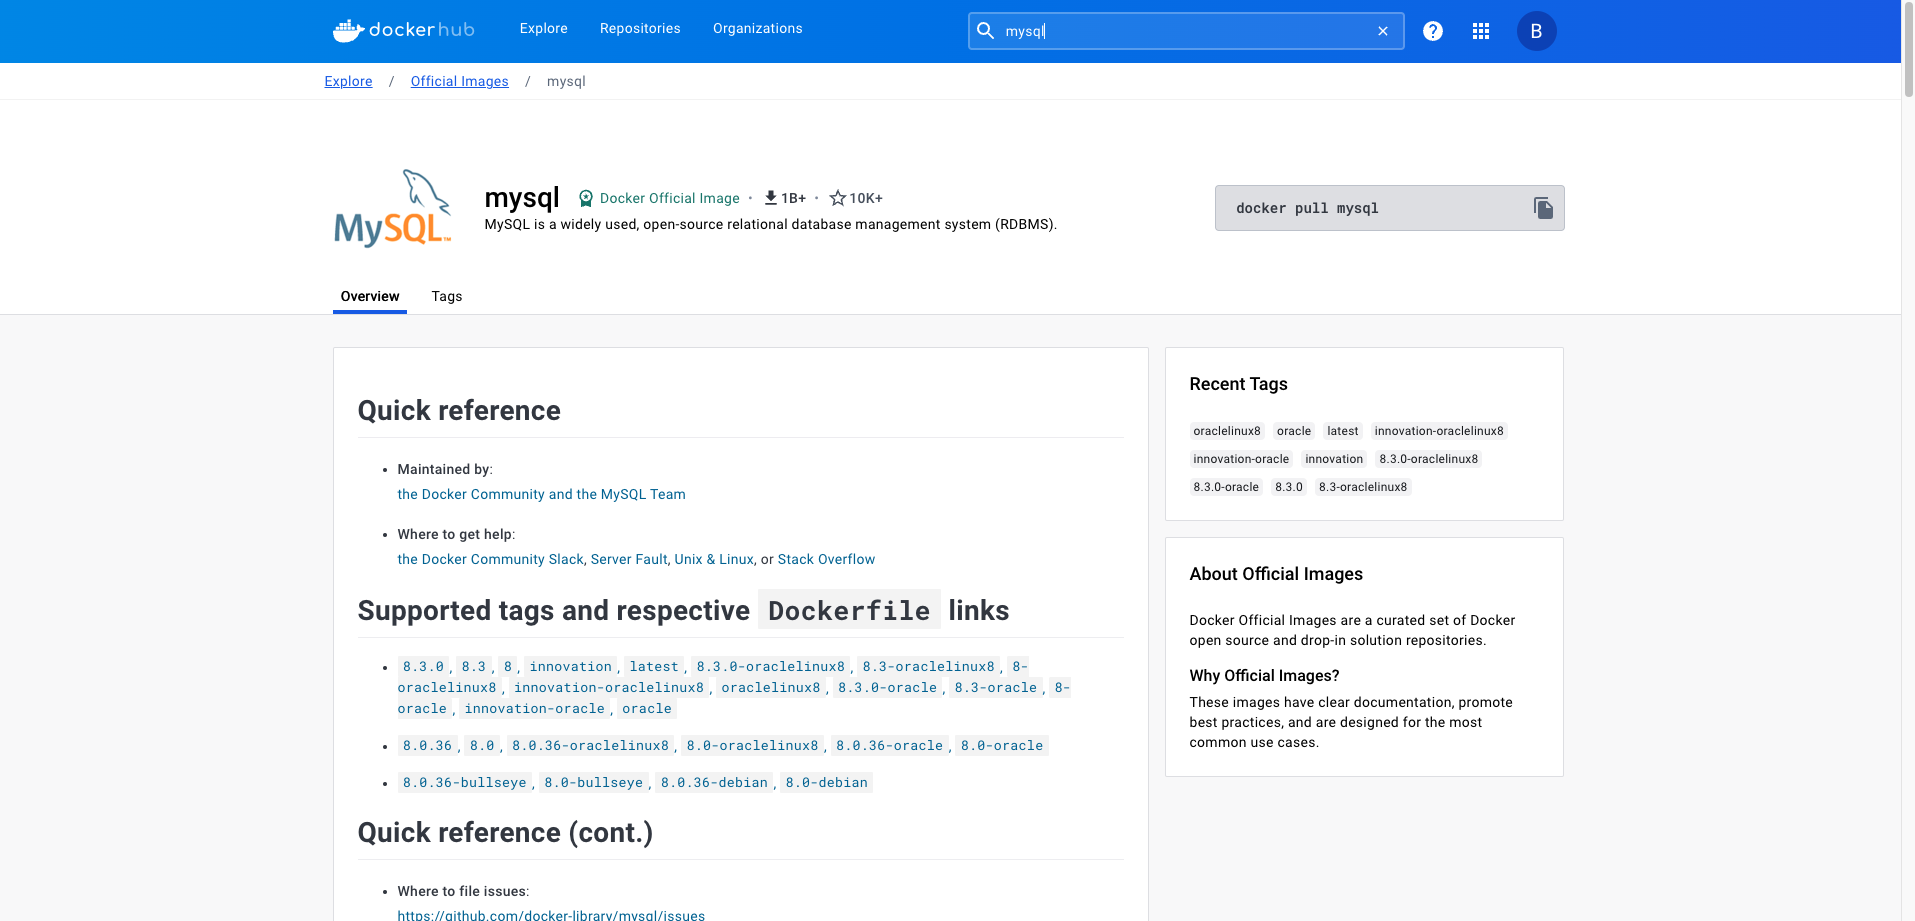Switch to the Tags tab
Viewport: 1915px width, 921px height.
pos(446,296)
